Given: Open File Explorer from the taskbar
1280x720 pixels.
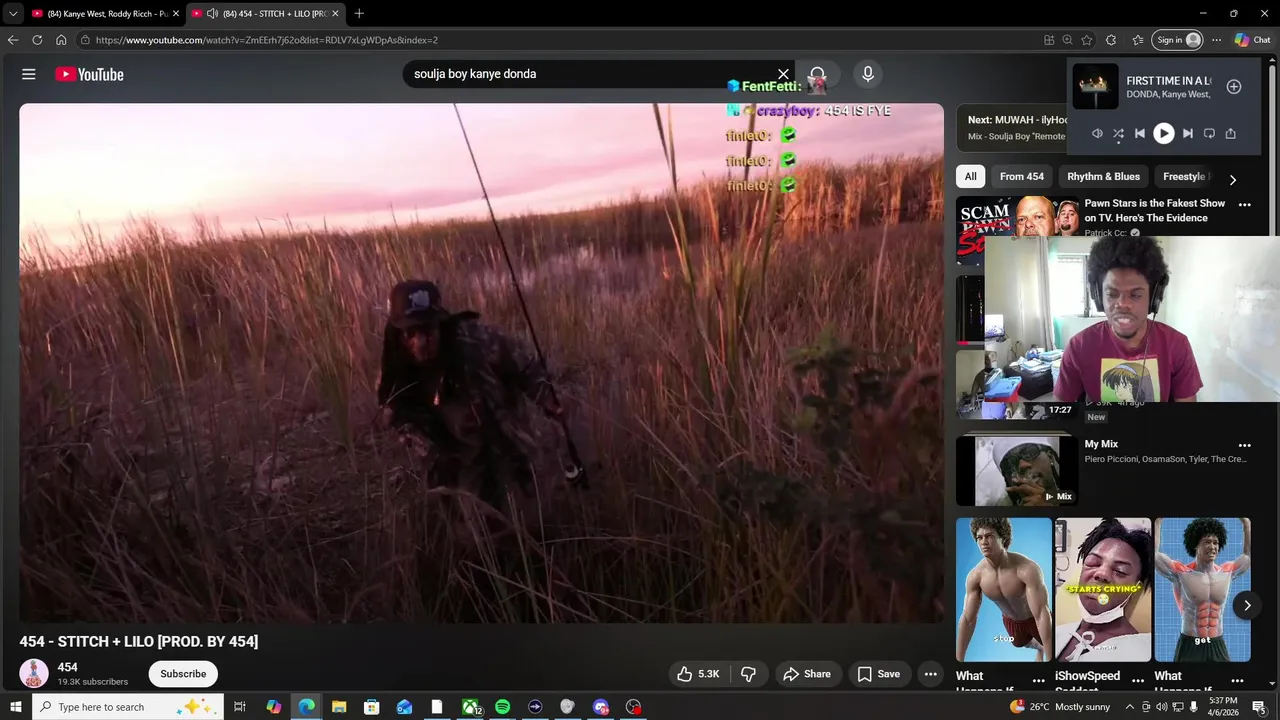Looking at the screenshot, I should tap(339, 707).
